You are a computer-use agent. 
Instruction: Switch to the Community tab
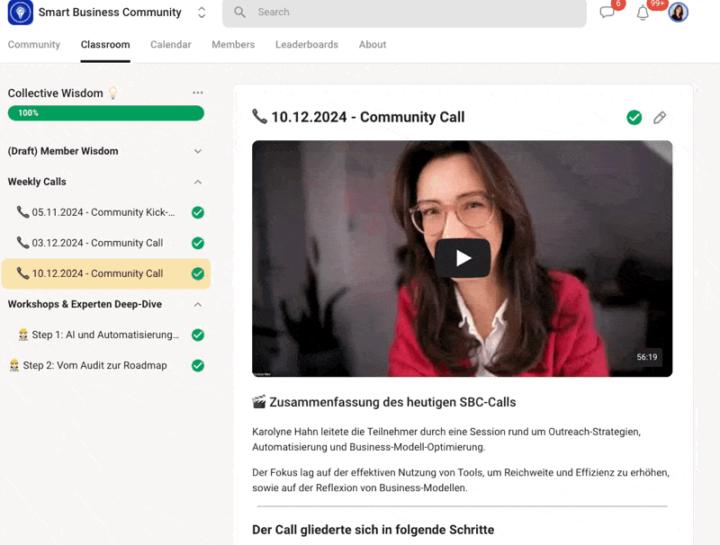point(34,45)
